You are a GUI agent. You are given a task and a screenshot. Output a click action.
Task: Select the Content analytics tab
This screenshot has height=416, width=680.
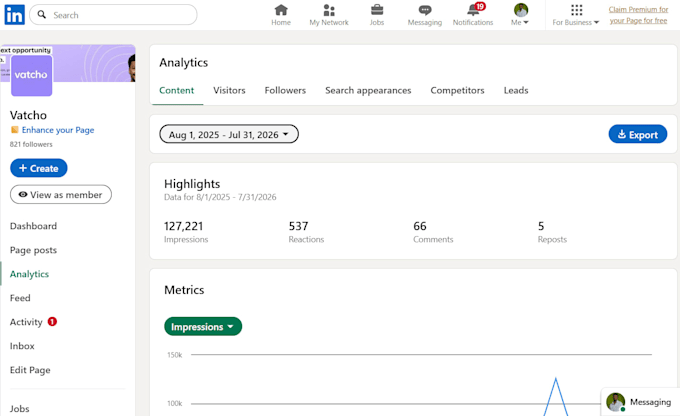click(177, 90)
